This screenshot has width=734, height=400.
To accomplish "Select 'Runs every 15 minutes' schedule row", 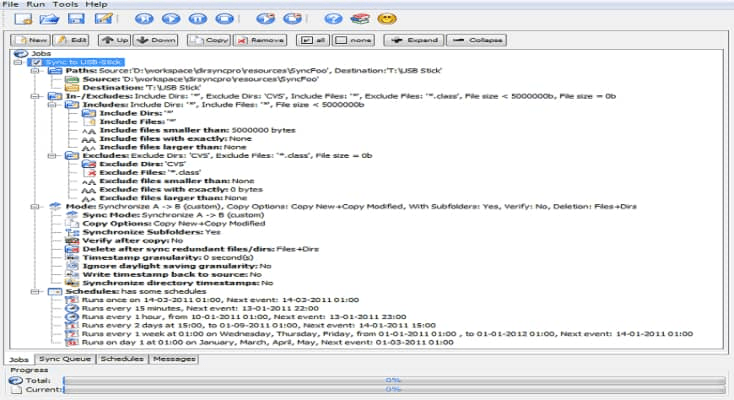I will [192, 309].
